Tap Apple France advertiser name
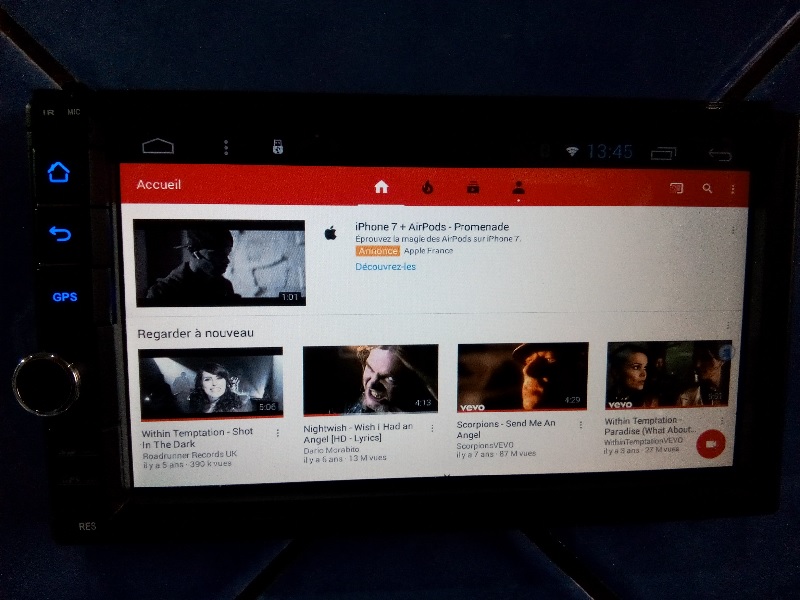The width and height of the screenshot is (800, 600). click(429, 251)
